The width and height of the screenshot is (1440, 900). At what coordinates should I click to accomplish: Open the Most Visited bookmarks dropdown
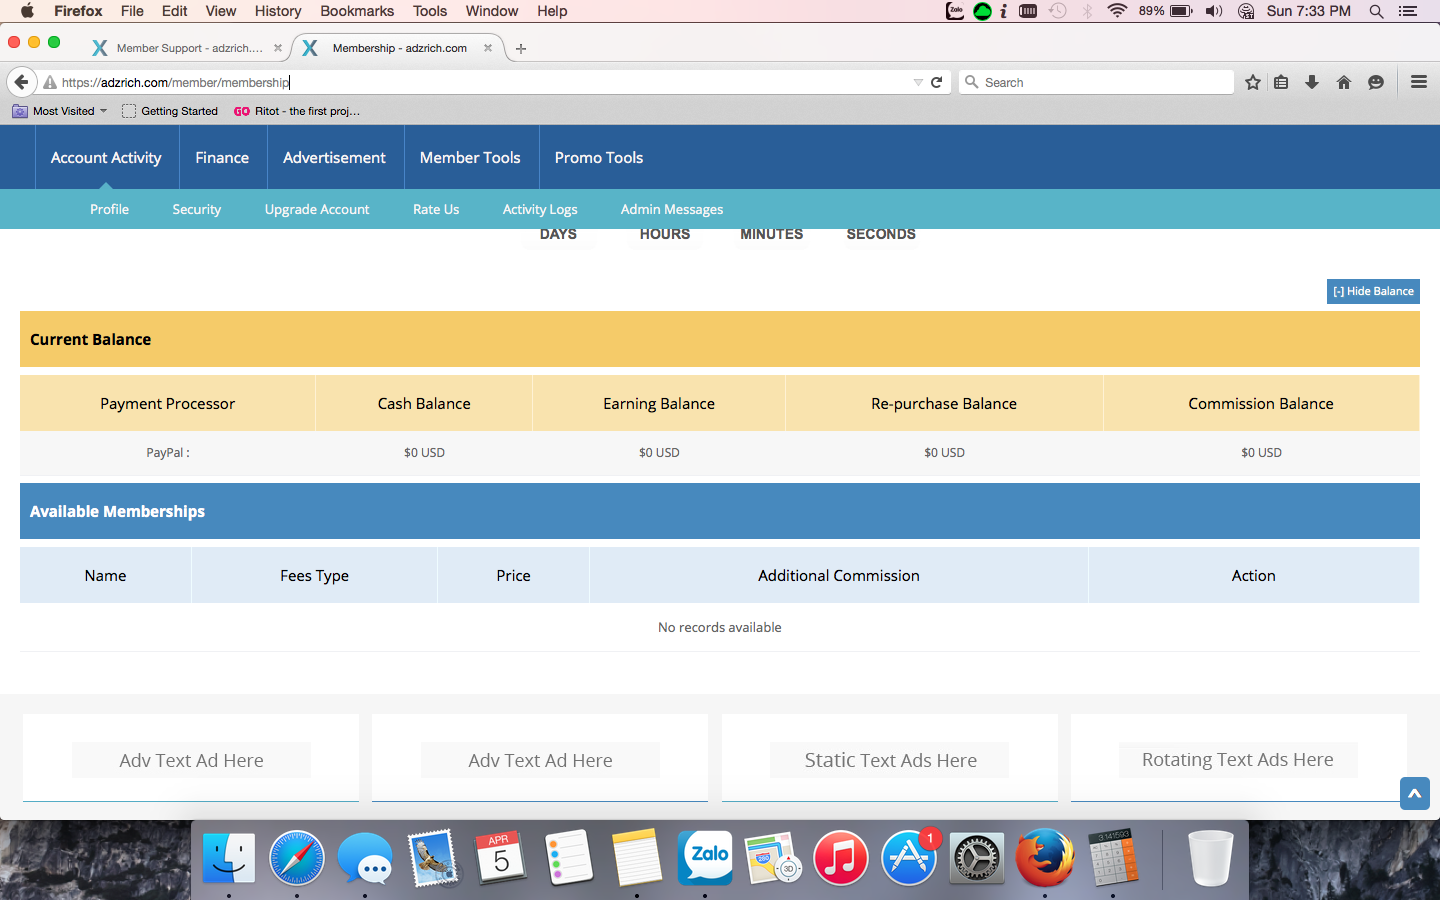[60, 111]
